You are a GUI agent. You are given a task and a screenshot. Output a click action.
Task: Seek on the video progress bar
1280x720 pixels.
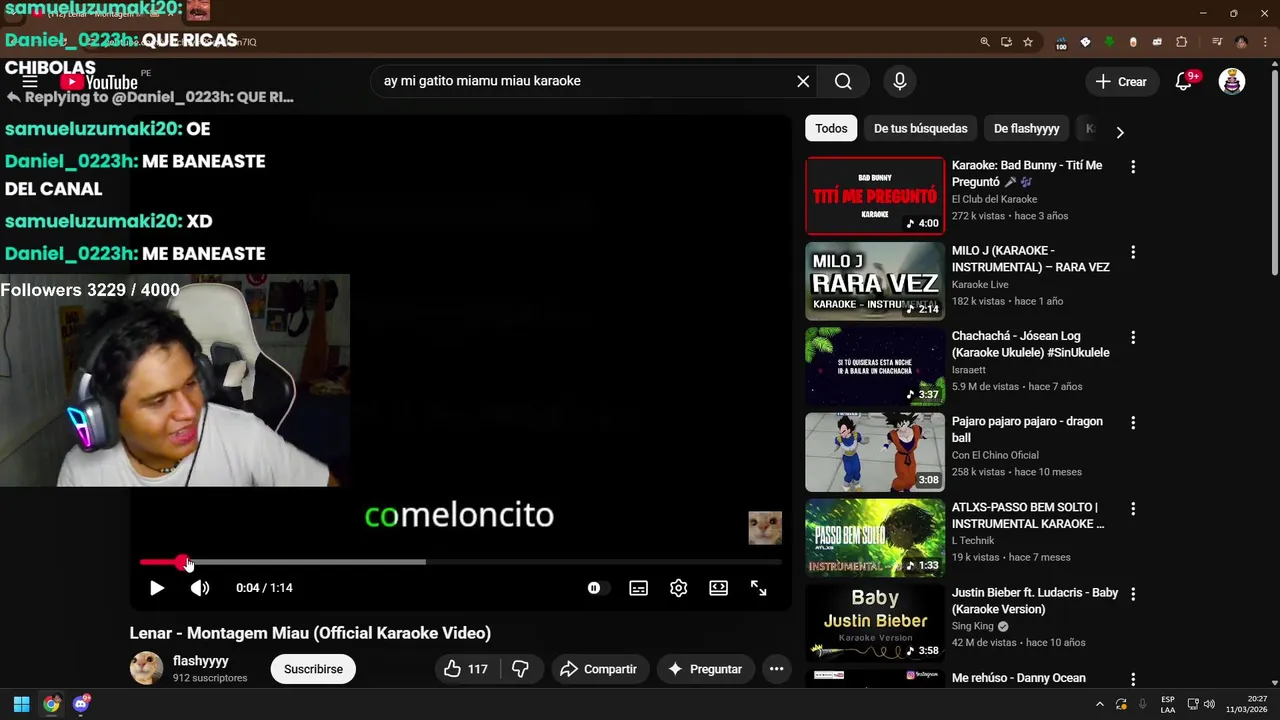click(x=460, y=562)
